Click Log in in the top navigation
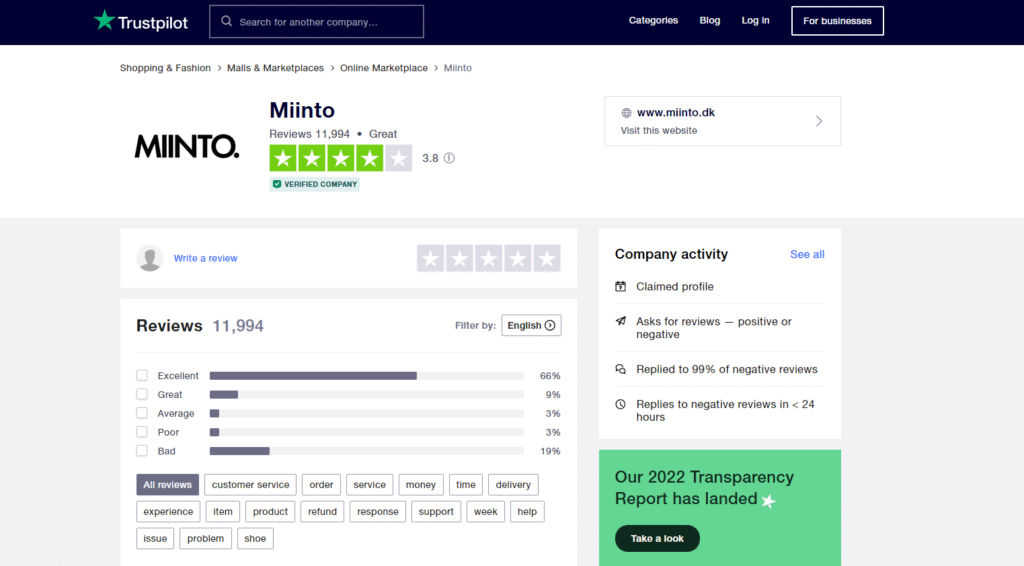The image size is (1024, 566). [756, 20]
